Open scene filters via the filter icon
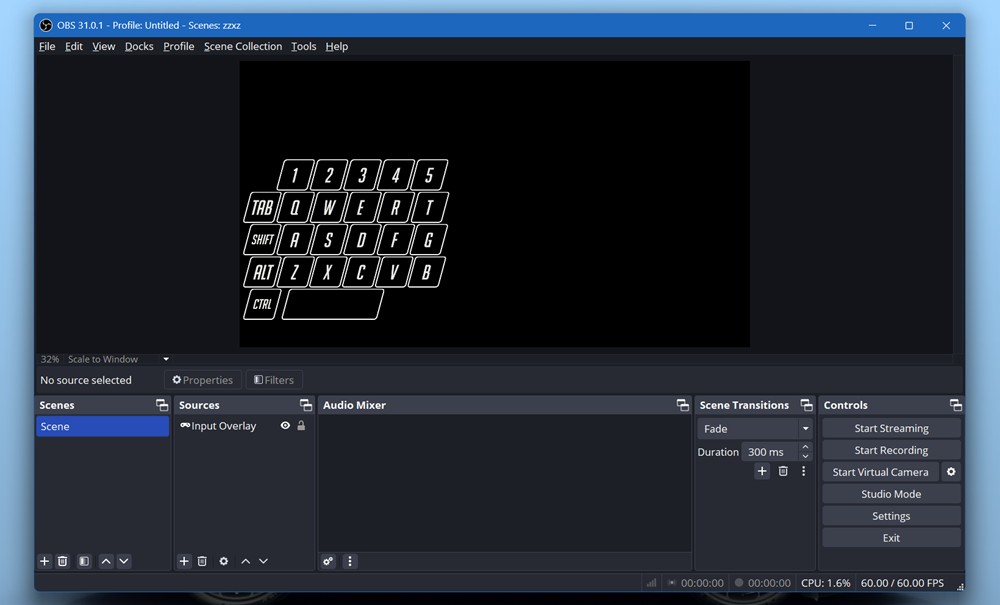The width and height of the screenshot is (1000, 605). [83, 561]
